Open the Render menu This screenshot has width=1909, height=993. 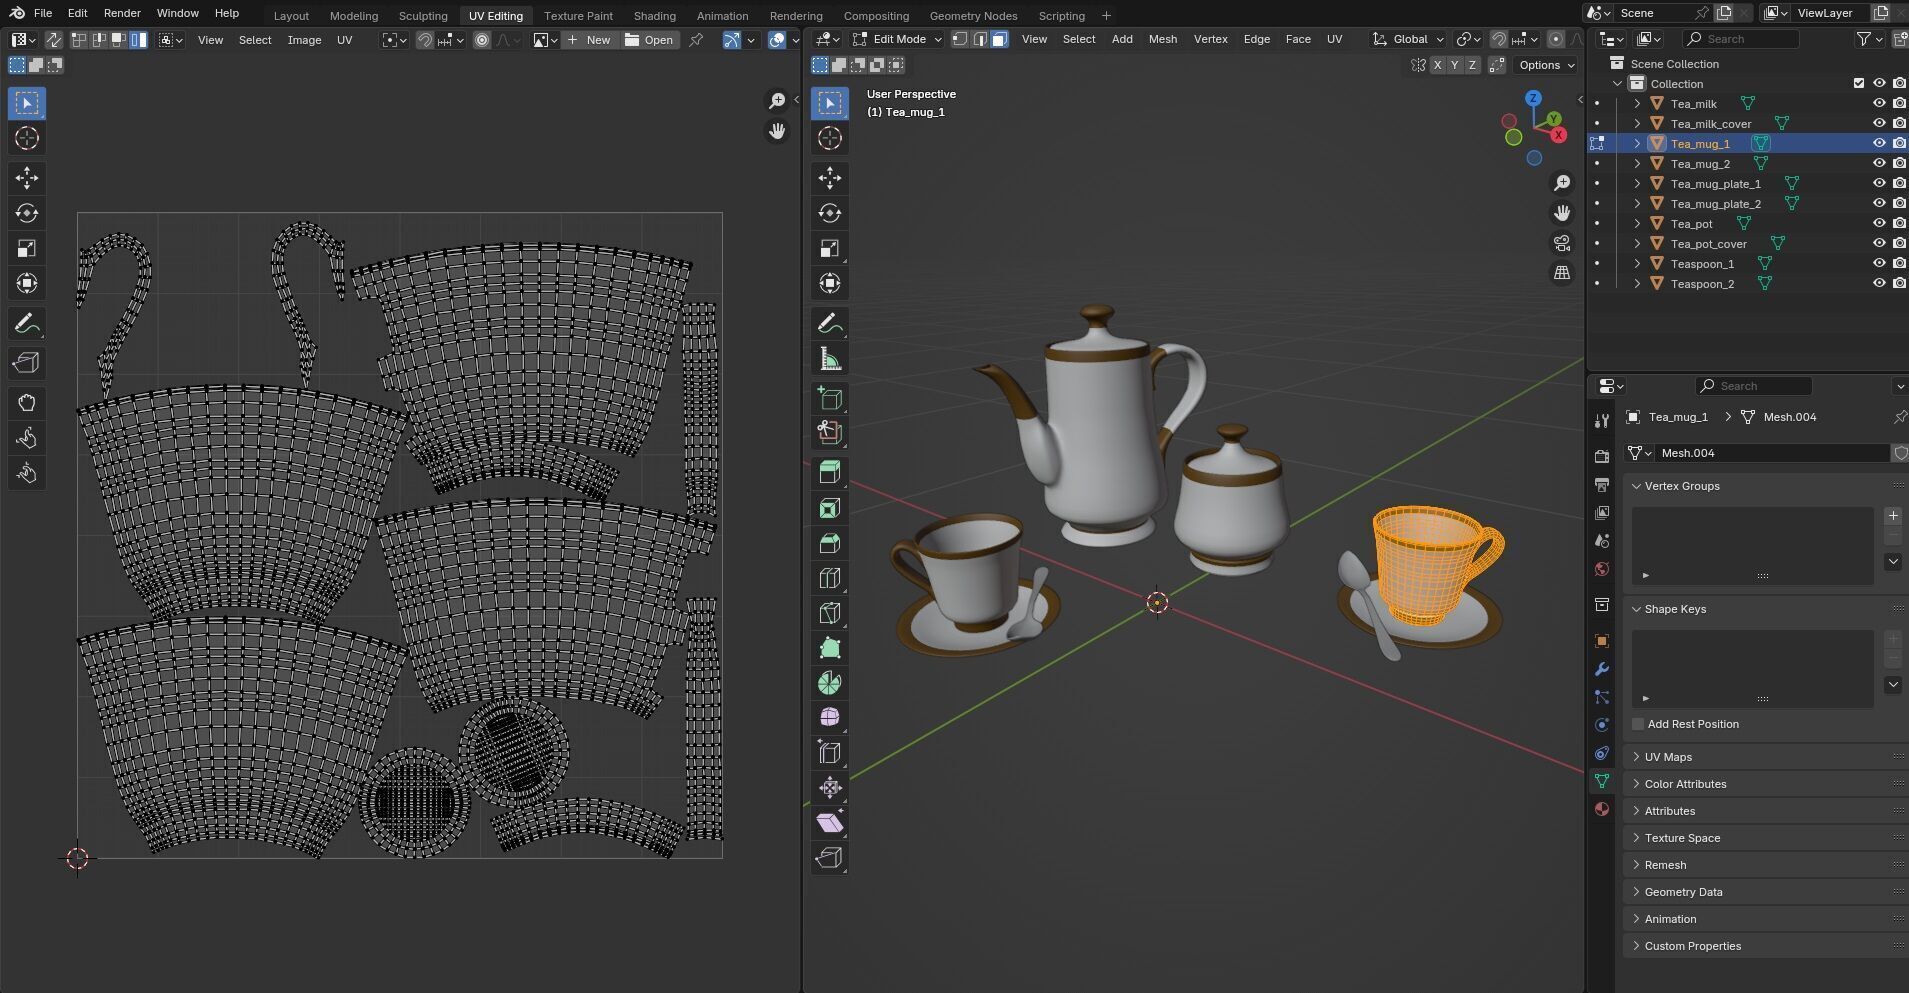coord(122,13)
